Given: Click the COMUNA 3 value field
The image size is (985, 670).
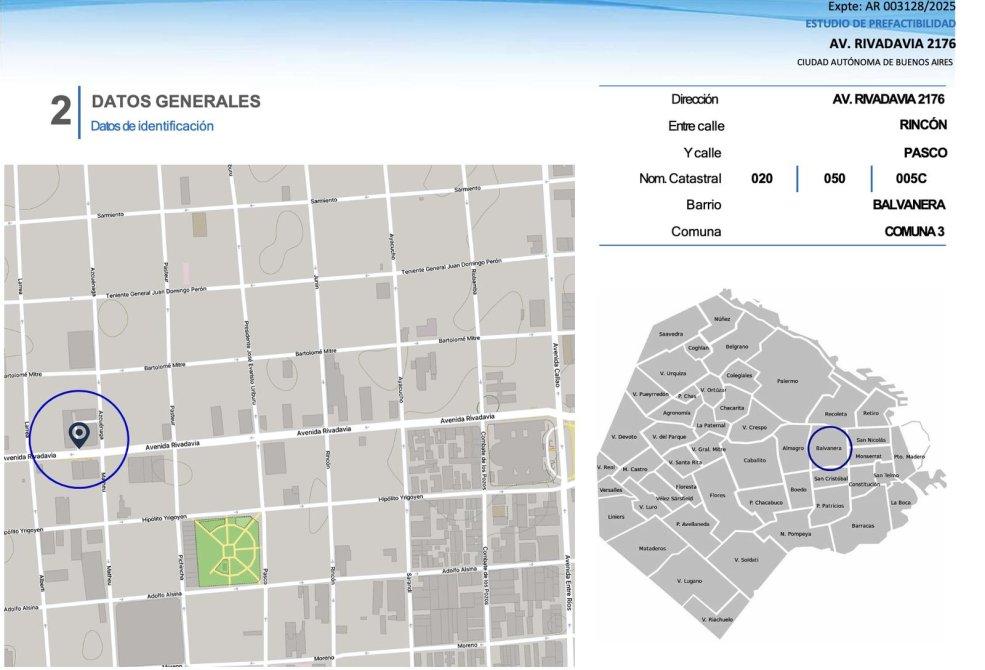Looking at the screenshot, I should pyautogui.click(x=915, y=232).
